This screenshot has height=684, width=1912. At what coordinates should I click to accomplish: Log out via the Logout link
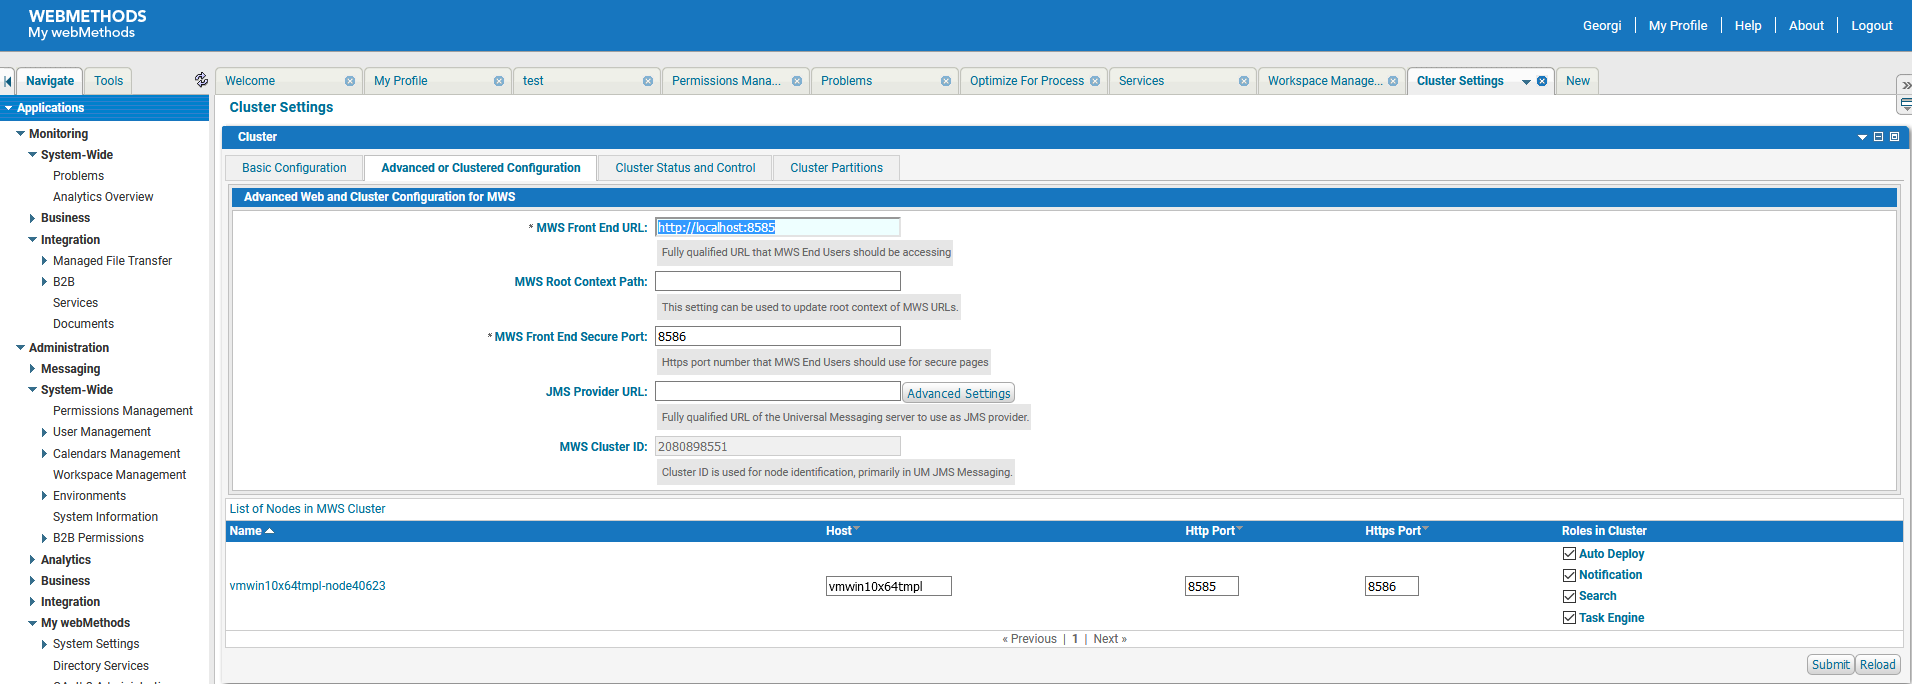click(x=1871, y=26)
